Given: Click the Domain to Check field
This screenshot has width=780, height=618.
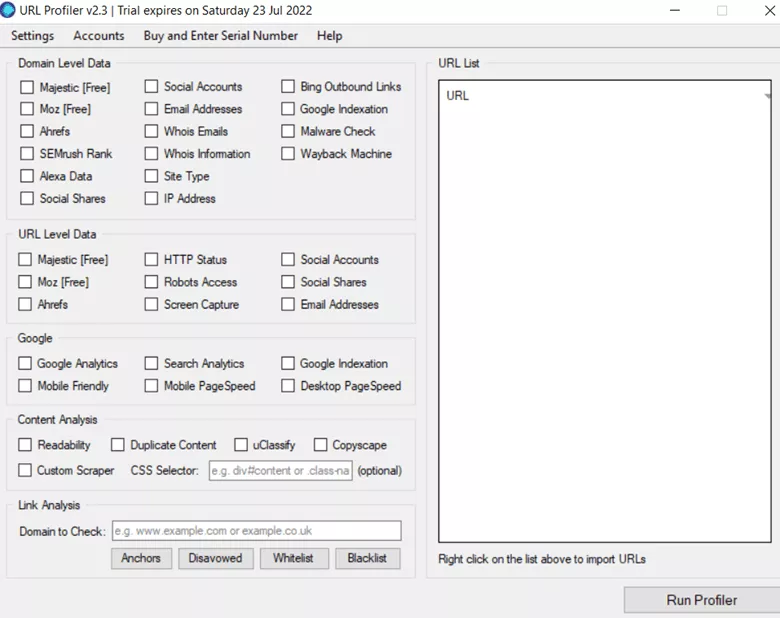Looking at the screenshot, I should coord(257,531).
